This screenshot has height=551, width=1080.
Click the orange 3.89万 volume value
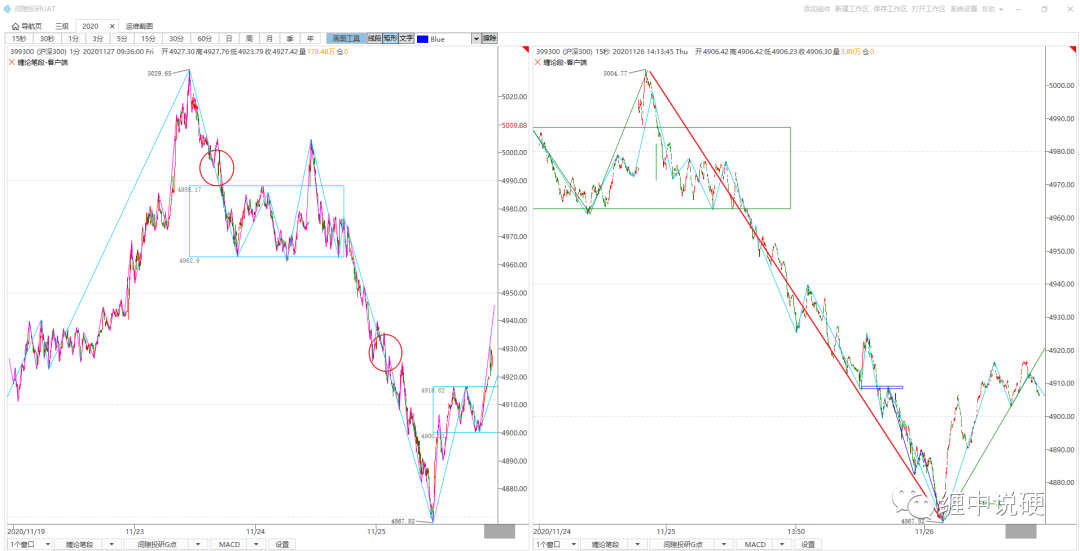[851, 51]
